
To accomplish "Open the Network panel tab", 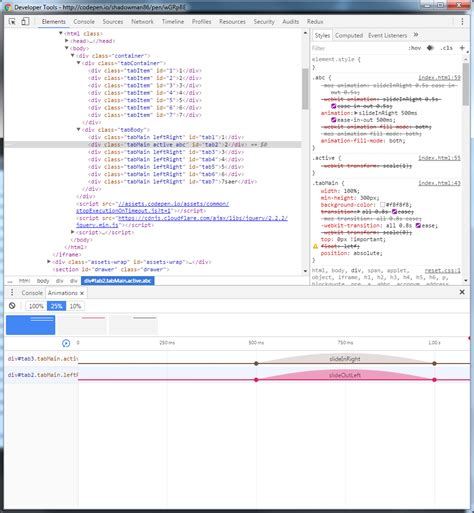I will 142,22.
